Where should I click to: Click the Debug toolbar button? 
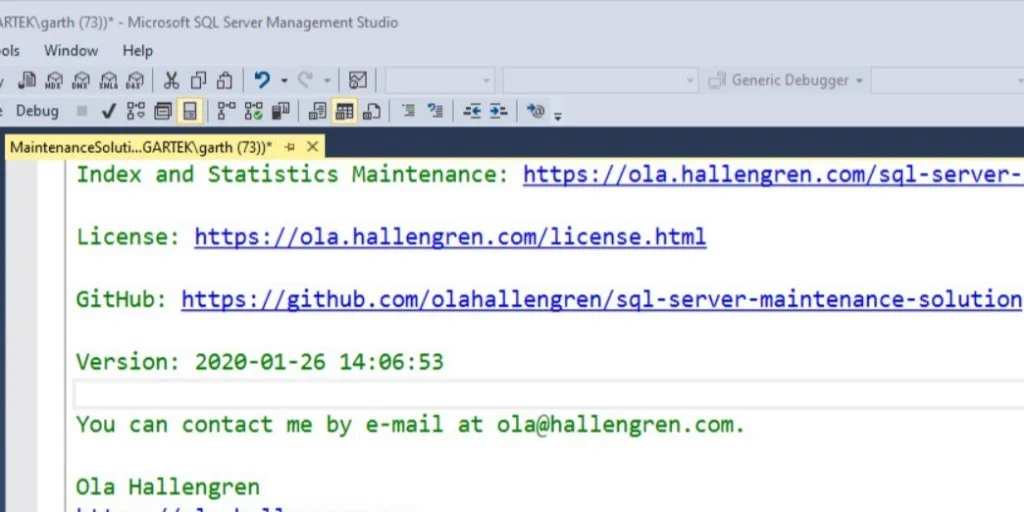pos(37,111)
